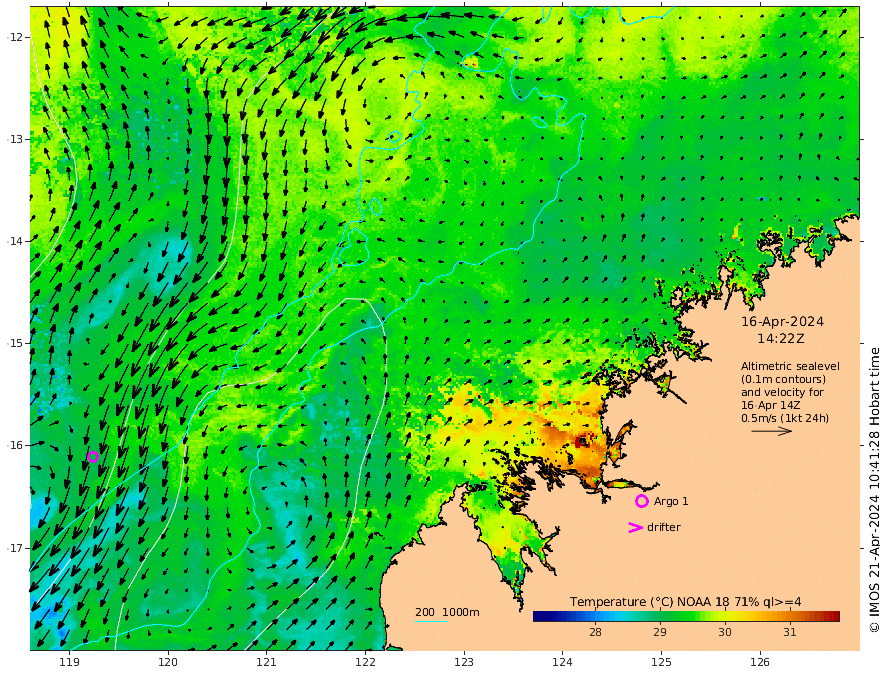Click the dark red hottest water patch near coast
The height and width of the screenshot is (680, 880).
point(581,442)
